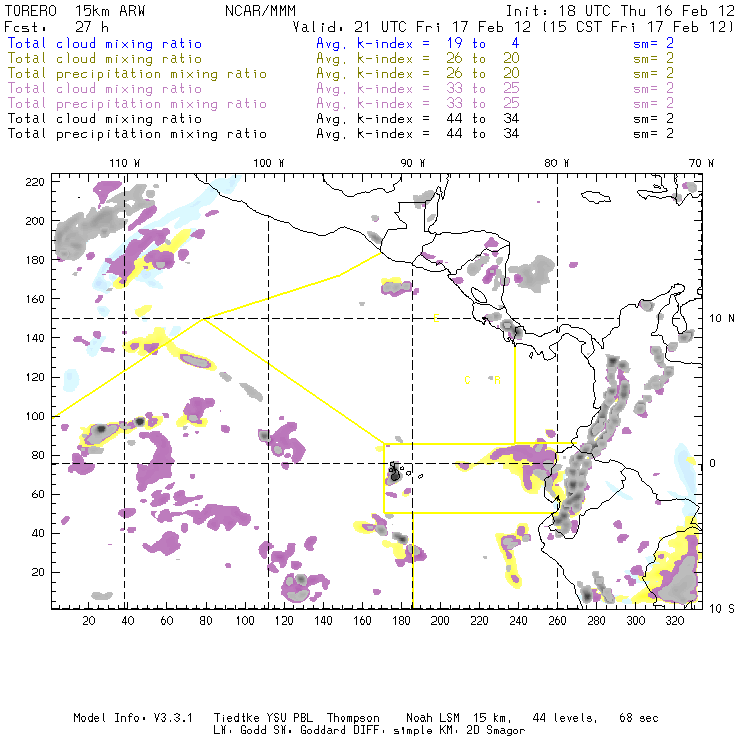Viewport: 740px width, 740px height.
Task: Click the '(15 CST Fri 17 Feb 12)' local time text
Action: click(x=638, y=26)
